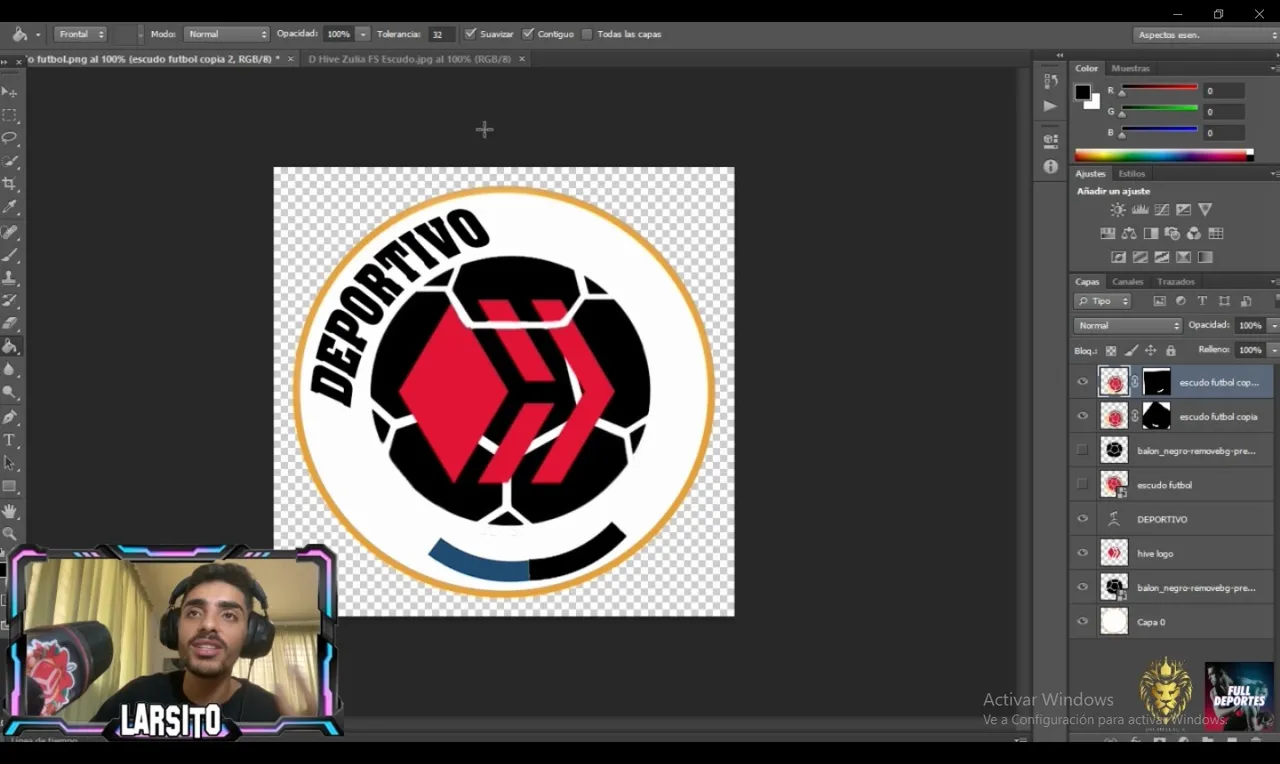Select the Dodge tool

pyautogui.click(x=10, y=393)
